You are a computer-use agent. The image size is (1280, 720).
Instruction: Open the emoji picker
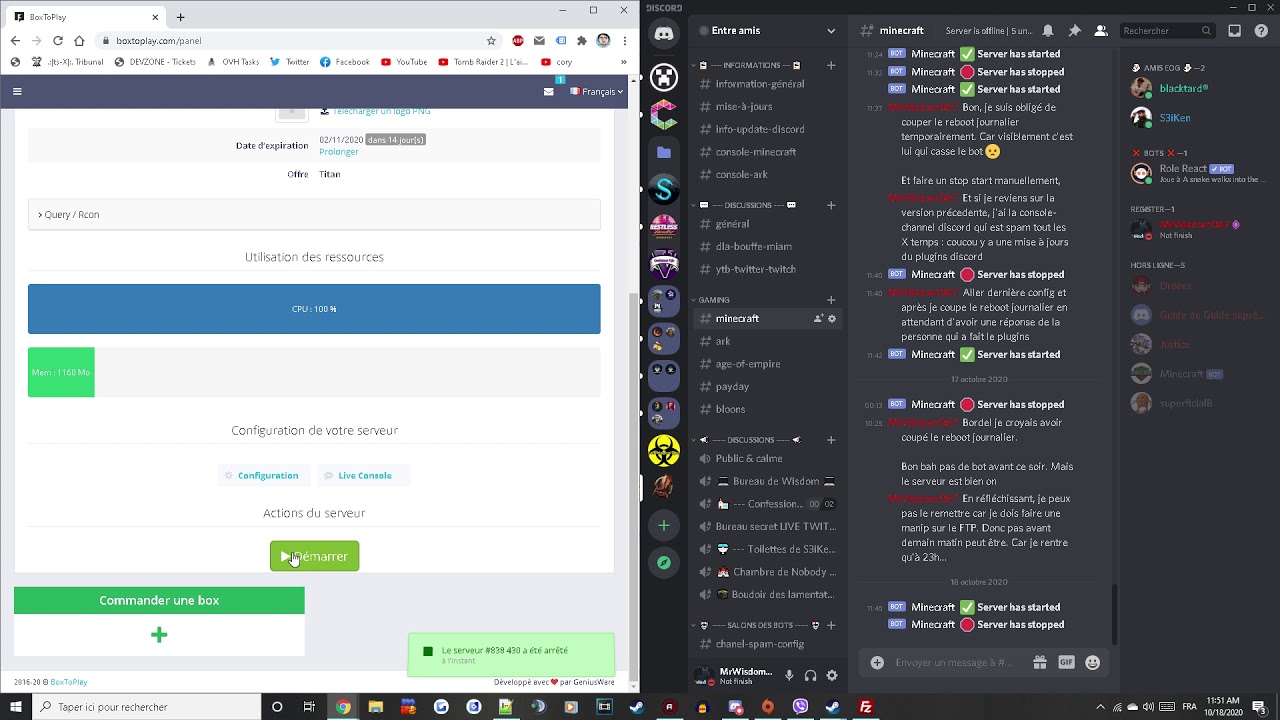pyautogui.click(x=1092, y=662)
